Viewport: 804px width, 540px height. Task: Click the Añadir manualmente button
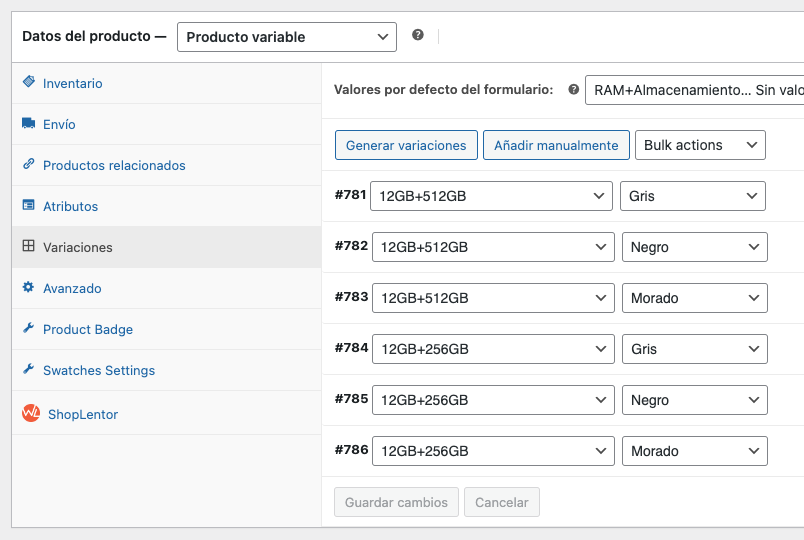tap(556, 145)
